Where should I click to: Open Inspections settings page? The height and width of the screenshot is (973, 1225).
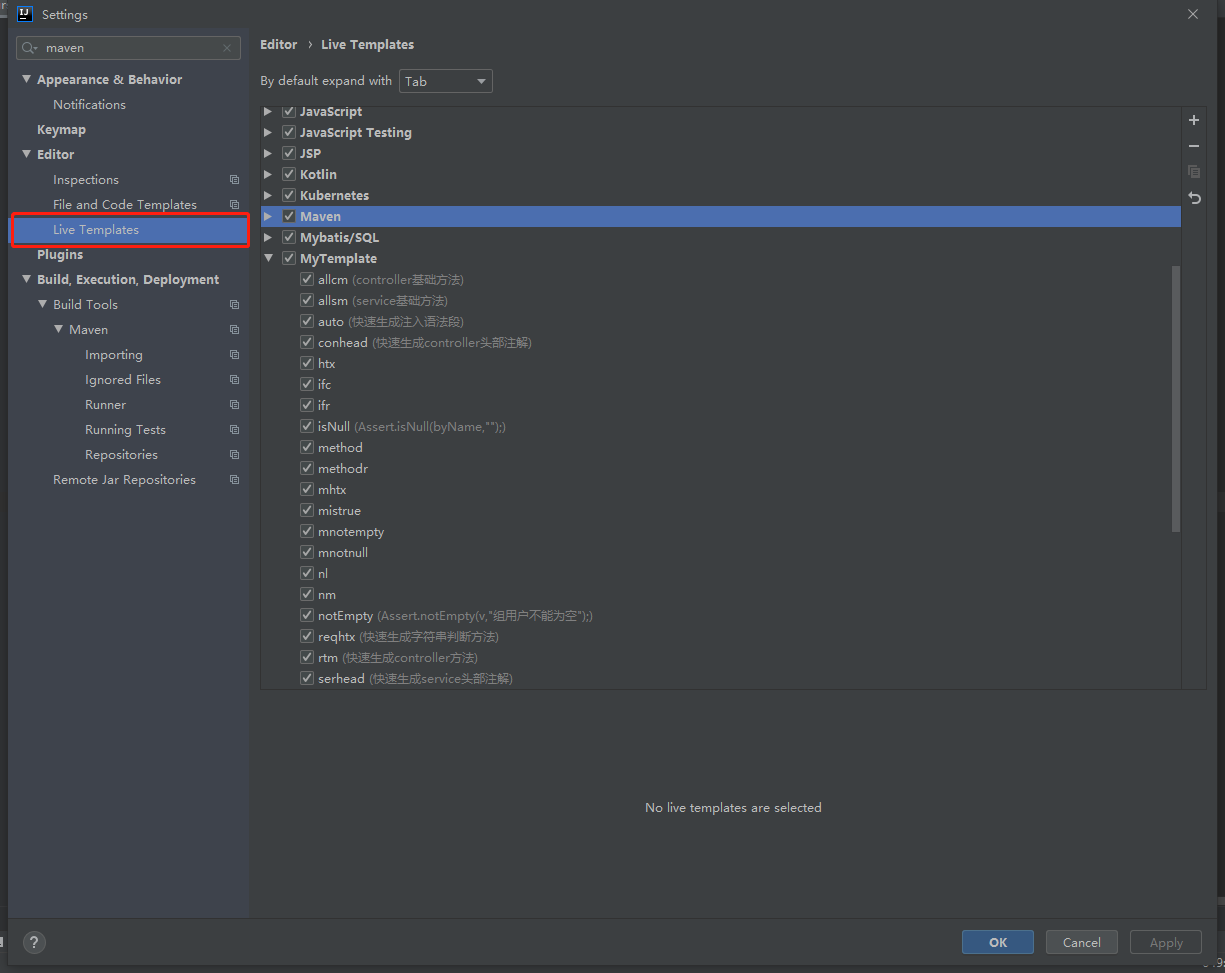pos(86,180)
